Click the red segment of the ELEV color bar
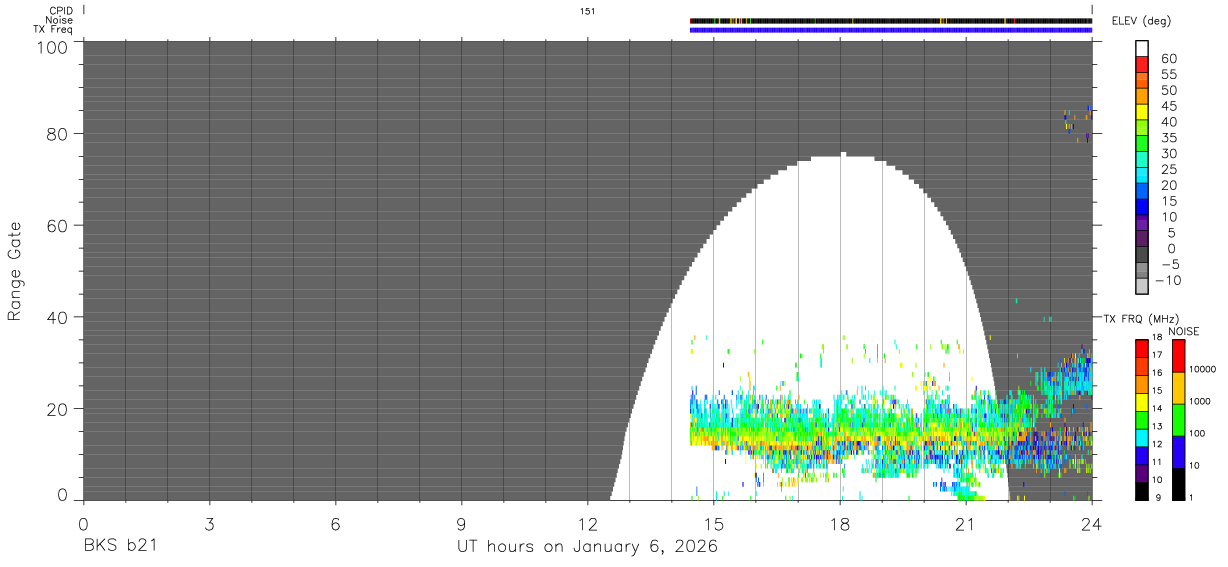This screenshot has height=567, width=1228. coord(1142,65)
